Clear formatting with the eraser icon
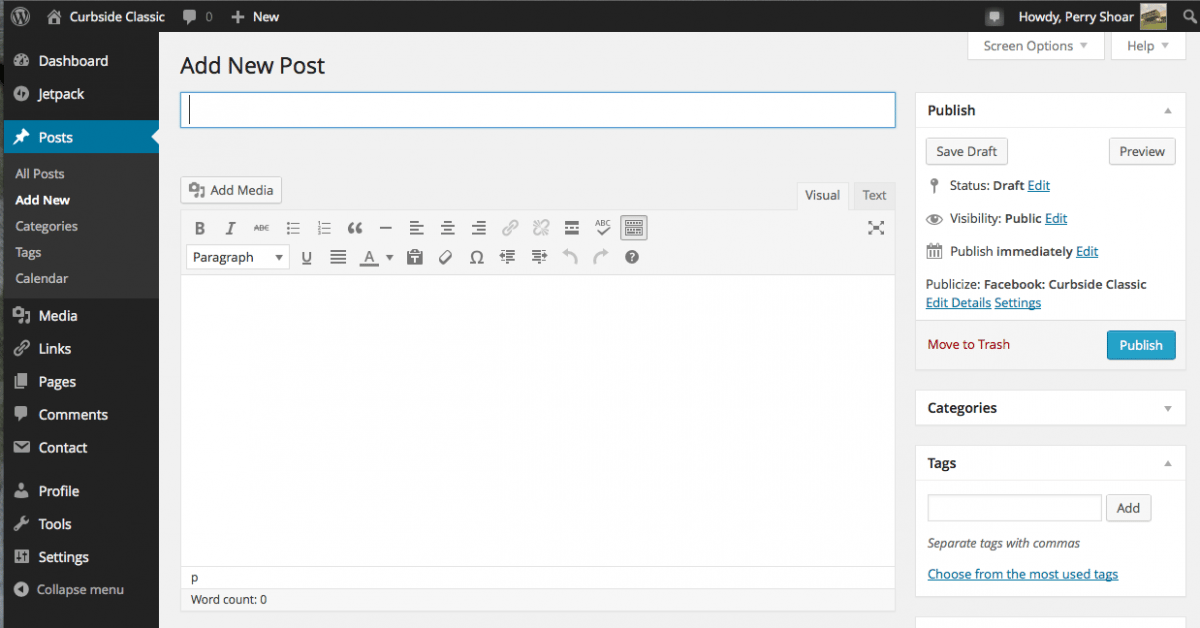The height and width of the screenshot is (628, 1200). click(x=445, y=257)
